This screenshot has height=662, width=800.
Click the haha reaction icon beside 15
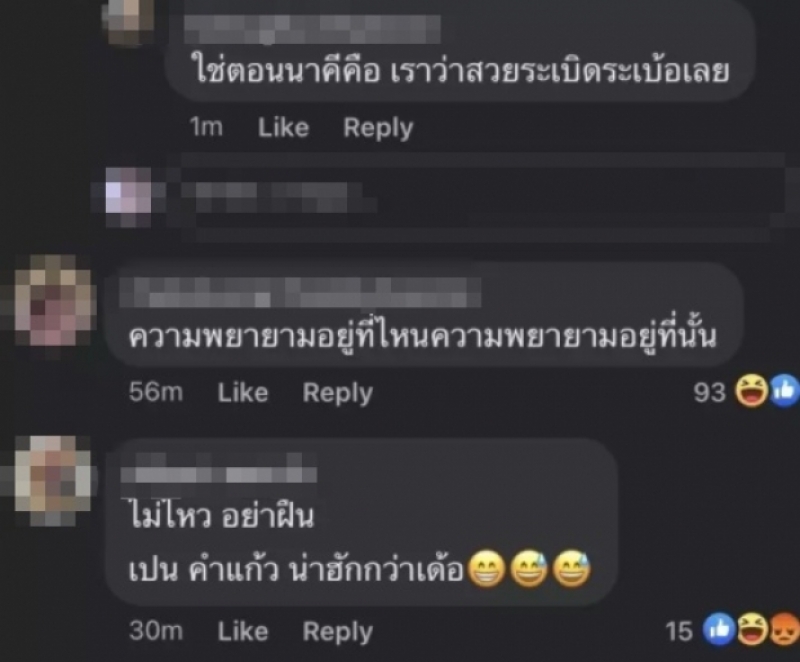click(x=752, y=630)
